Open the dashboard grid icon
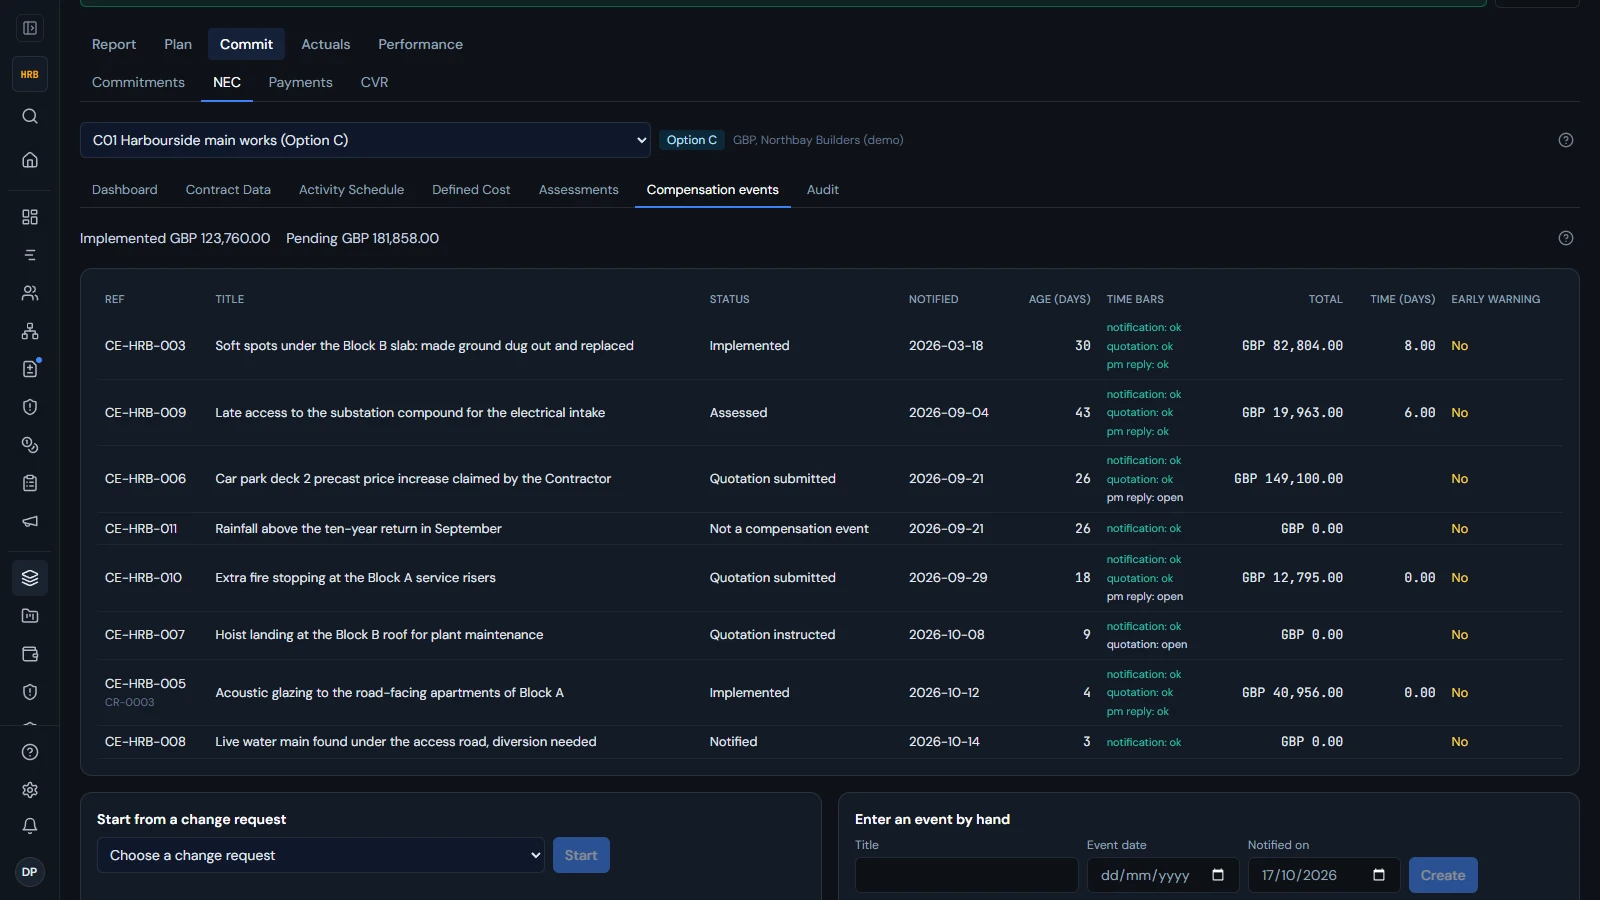 [30, 217]
